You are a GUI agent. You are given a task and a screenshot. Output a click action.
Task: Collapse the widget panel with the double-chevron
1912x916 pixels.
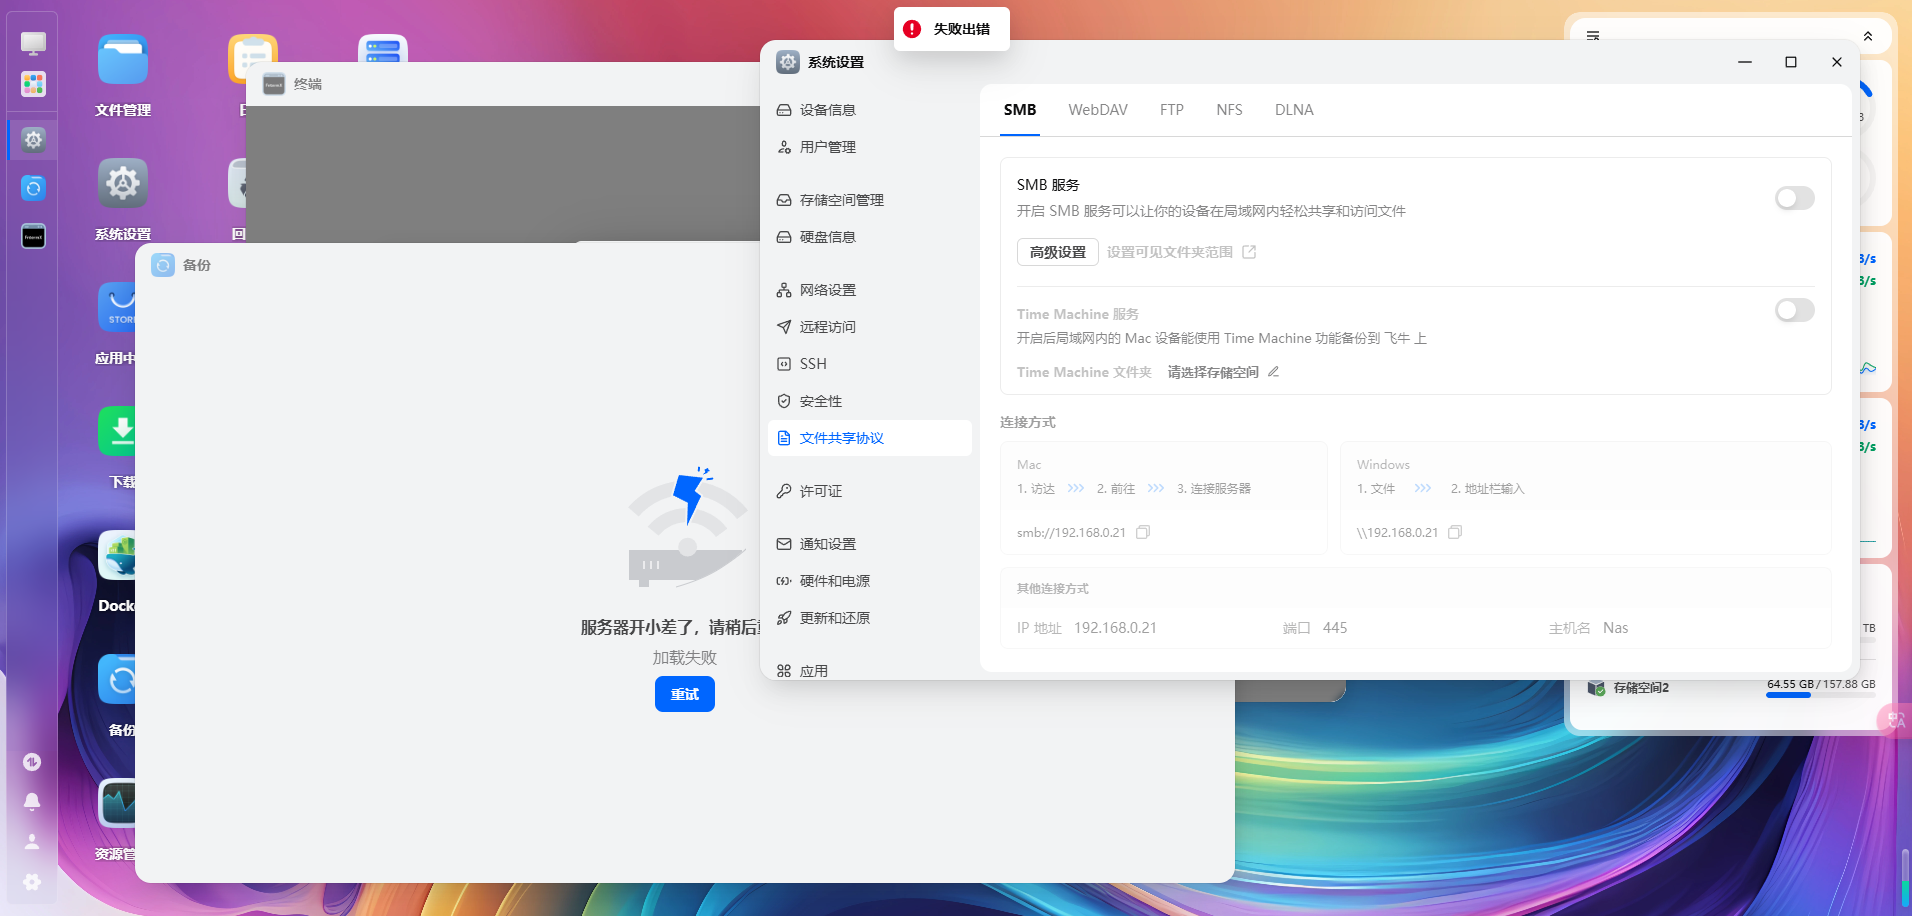(1868, 36)
